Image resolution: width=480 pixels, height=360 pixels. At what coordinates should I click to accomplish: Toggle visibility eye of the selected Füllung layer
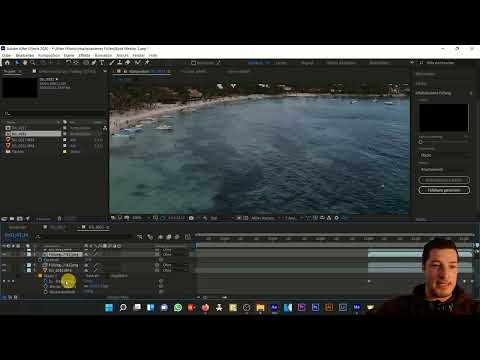pos(4,254)
